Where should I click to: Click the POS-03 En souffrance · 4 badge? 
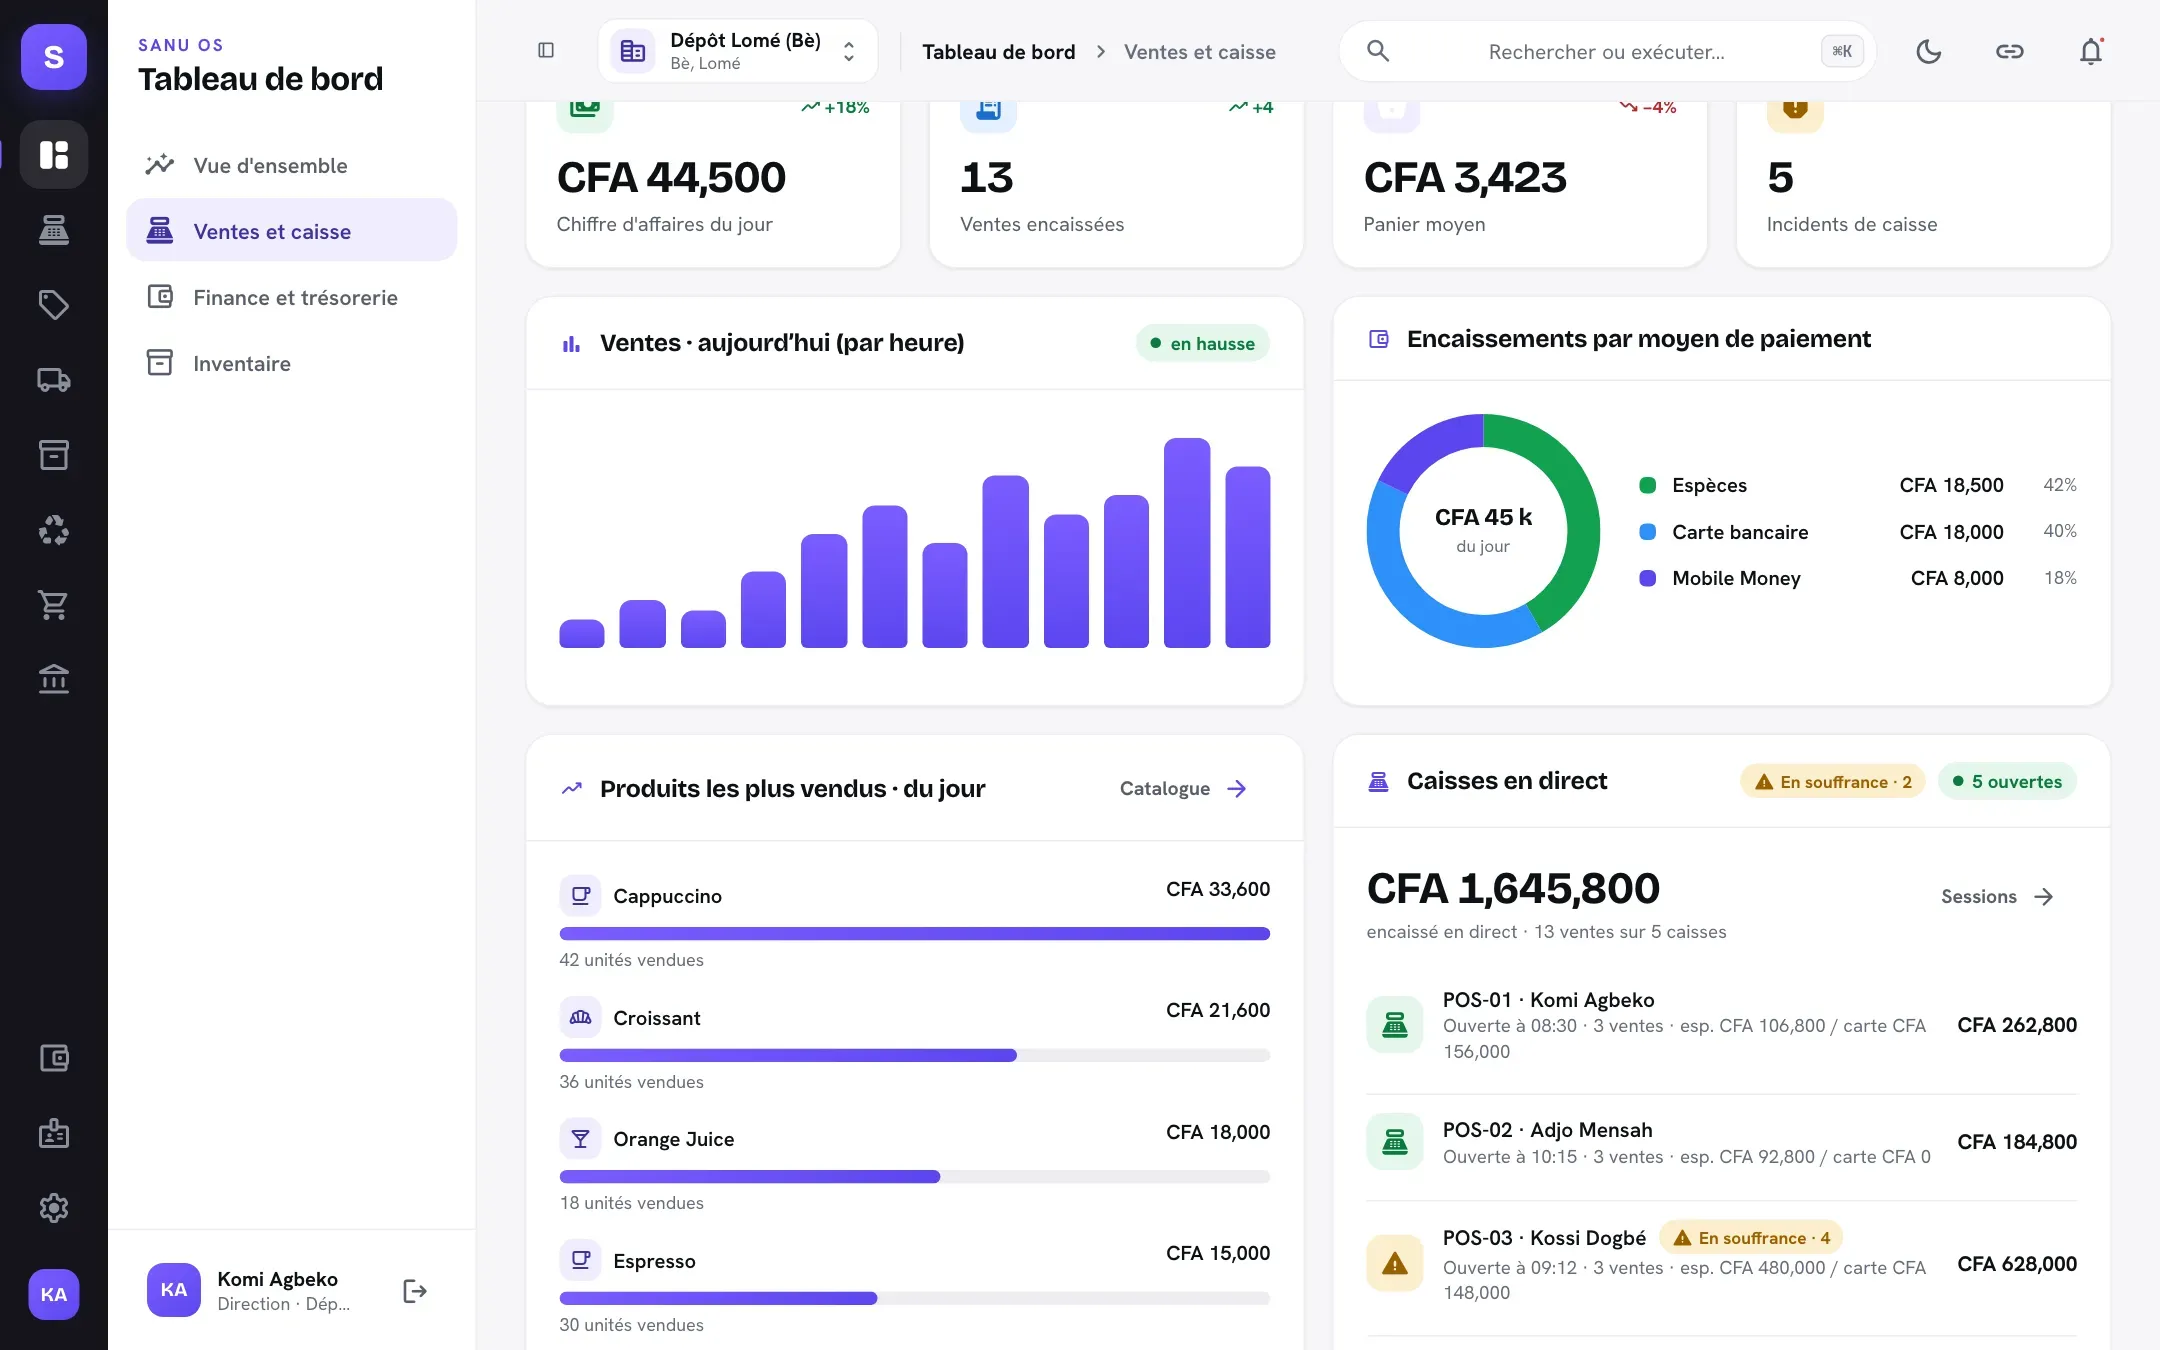(x=1751, y=1238)
